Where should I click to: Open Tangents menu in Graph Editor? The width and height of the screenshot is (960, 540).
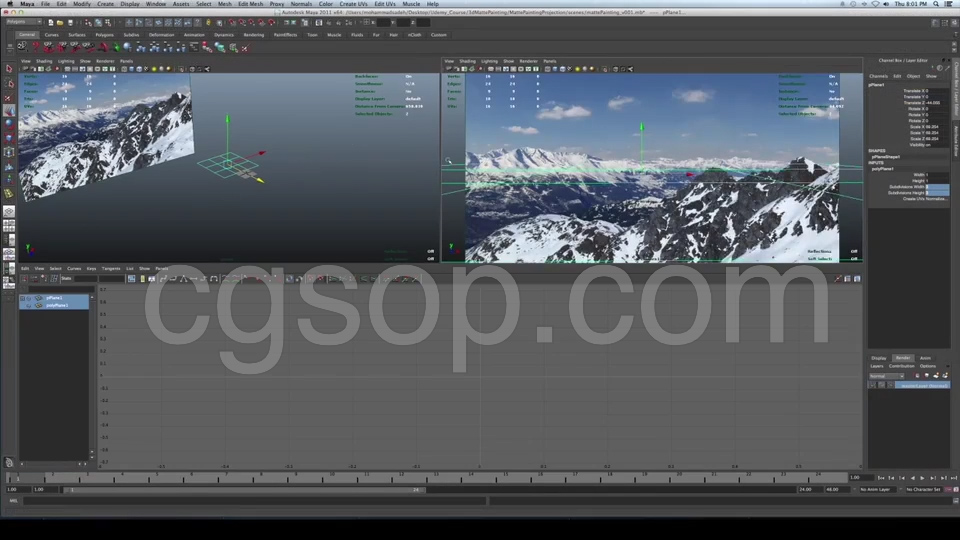pos(111,268)
